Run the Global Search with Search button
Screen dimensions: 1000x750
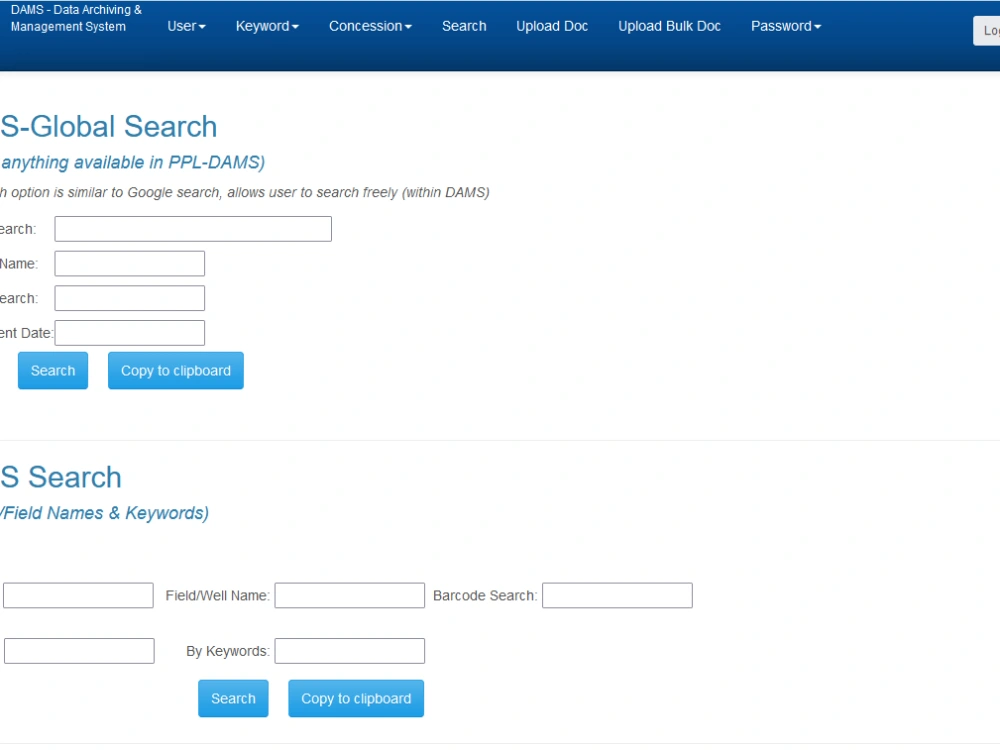(52, 370)
